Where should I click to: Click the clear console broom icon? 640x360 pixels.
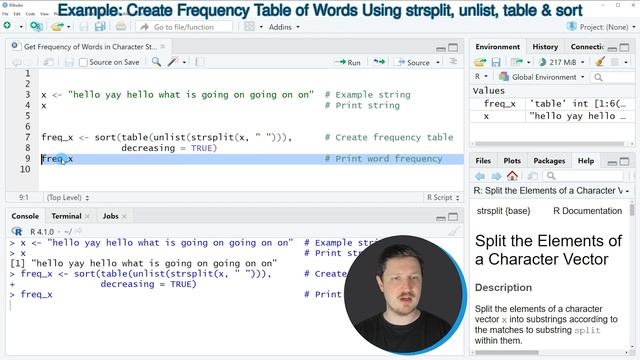point(453,231)
